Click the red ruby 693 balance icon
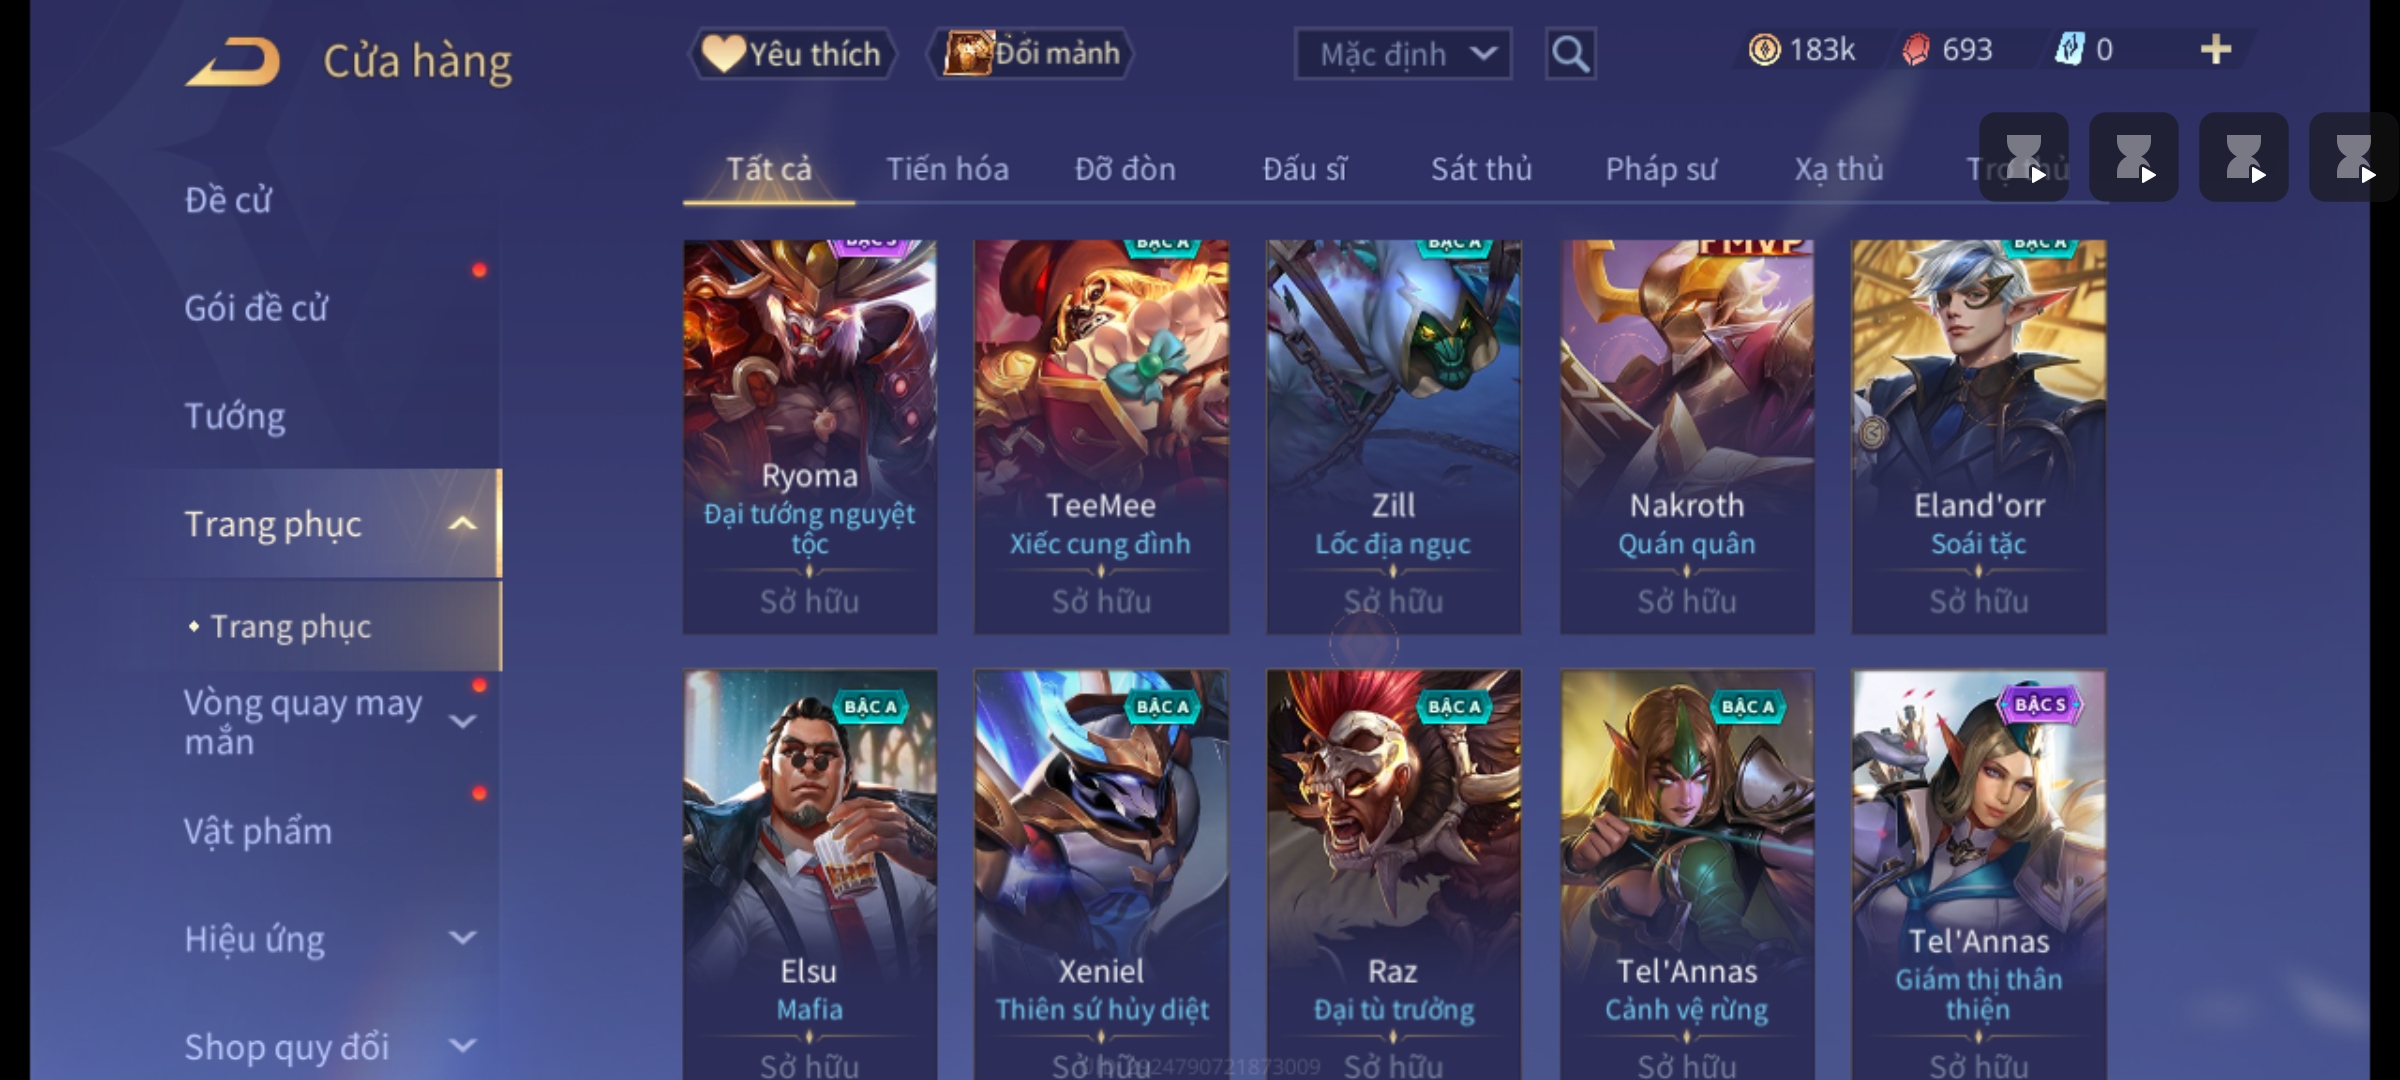This screenshot has height=1080, width=2400. [x=1916, y=49]
